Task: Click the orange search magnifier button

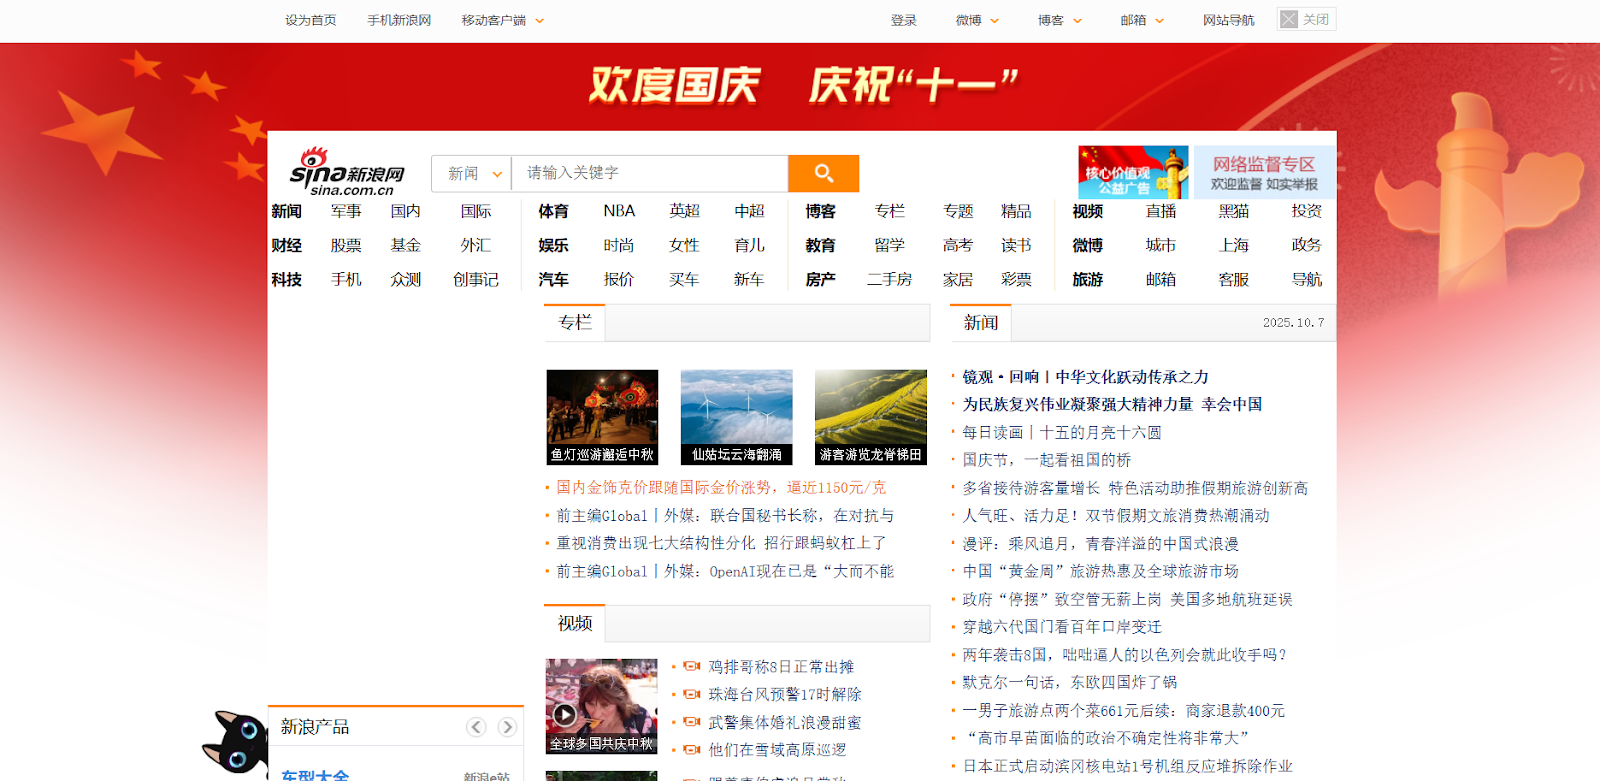Action: click(823, 173)
